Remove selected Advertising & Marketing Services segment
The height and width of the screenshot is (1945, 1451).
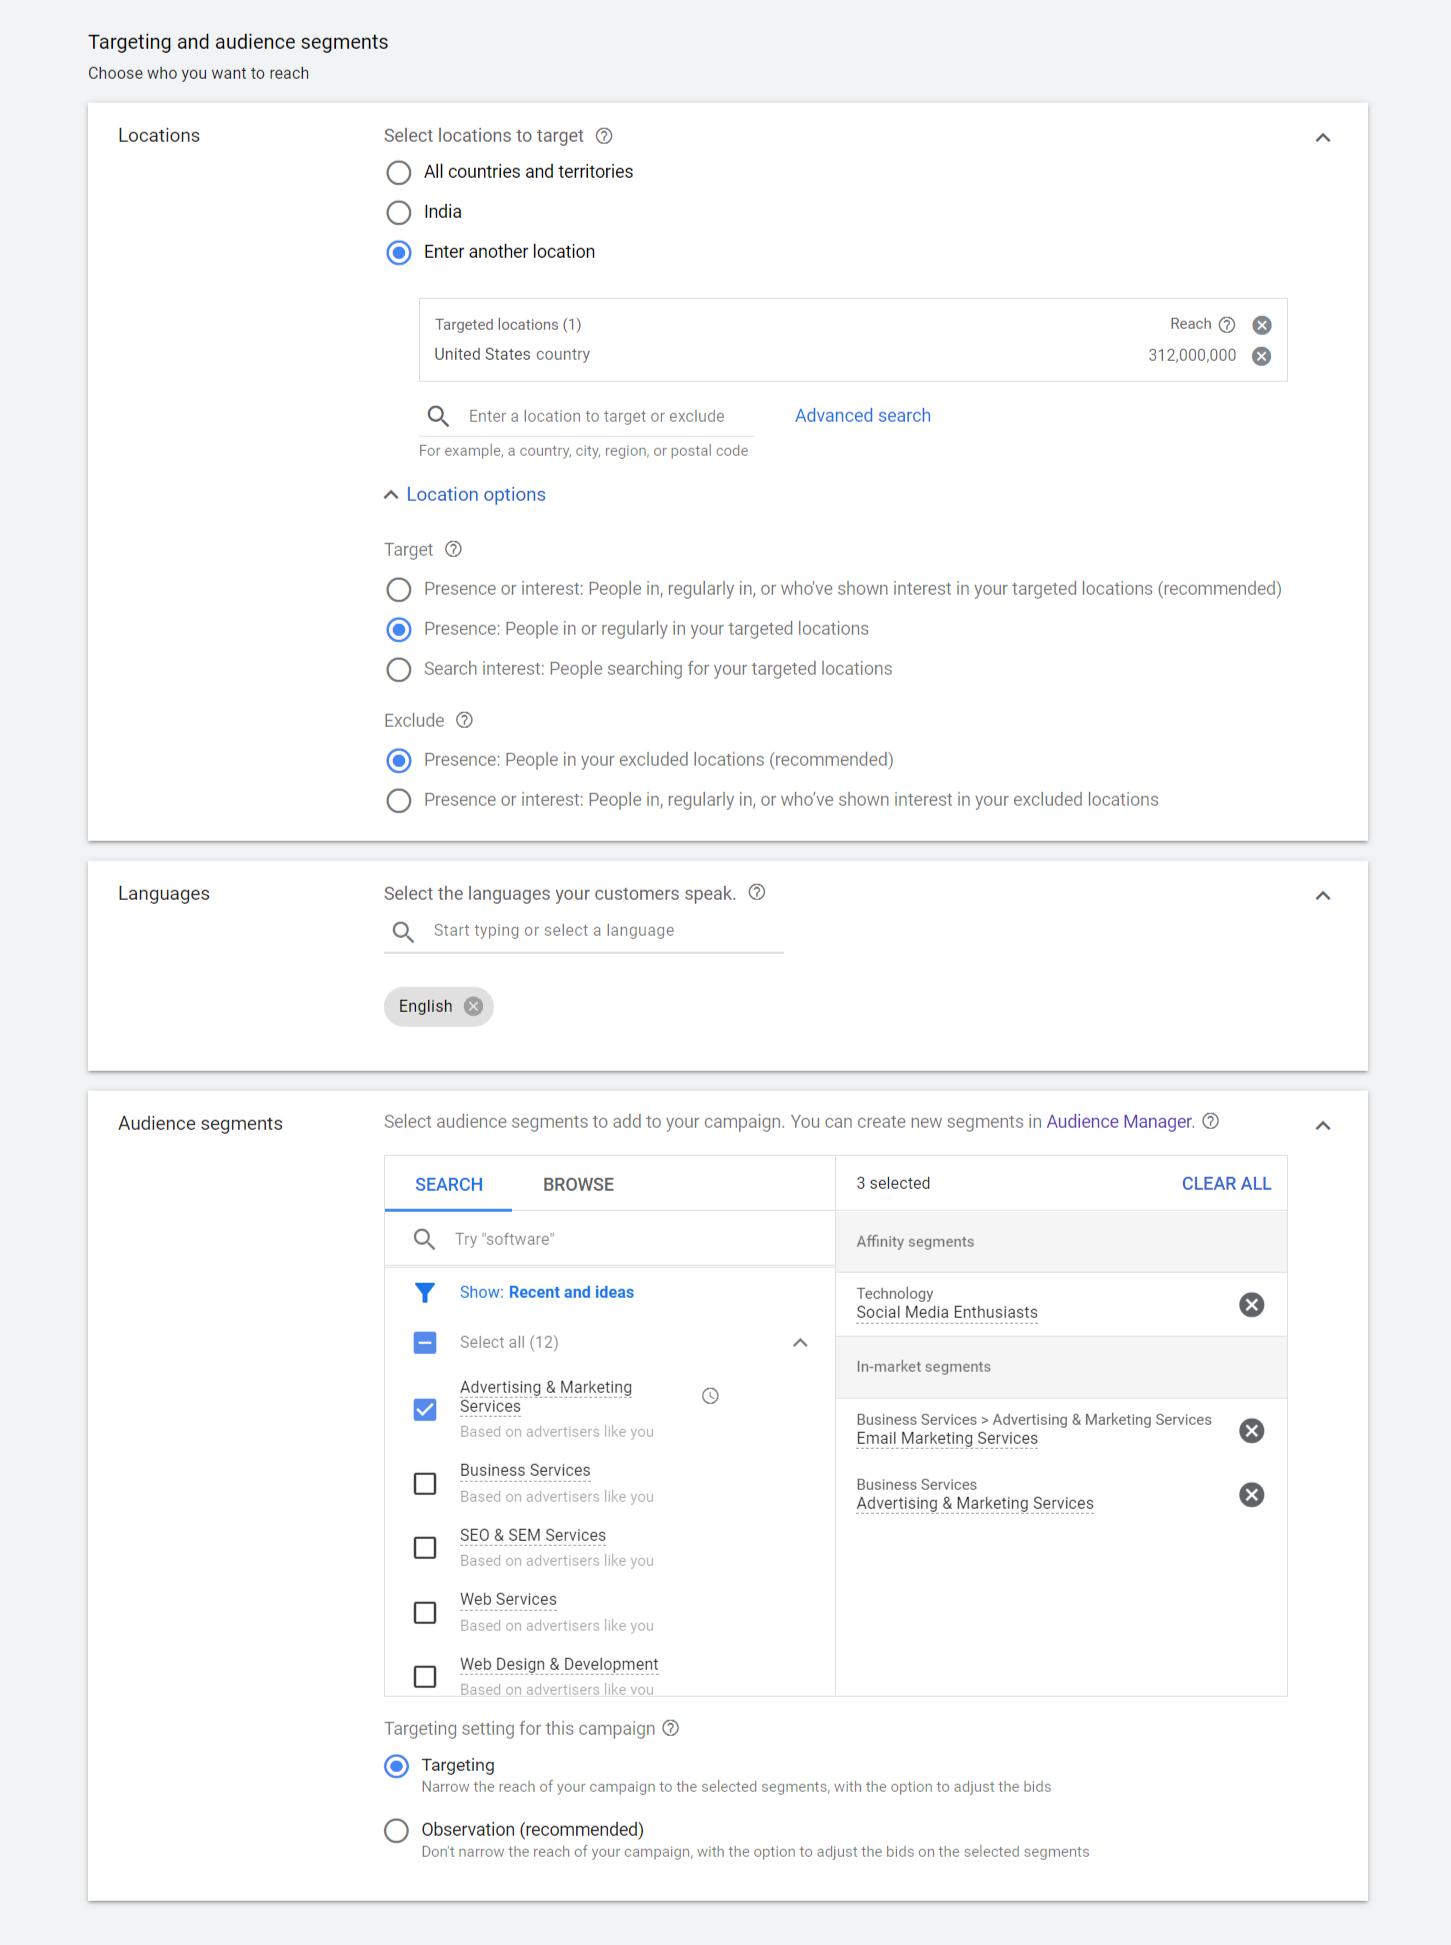click(1251, 1494)
